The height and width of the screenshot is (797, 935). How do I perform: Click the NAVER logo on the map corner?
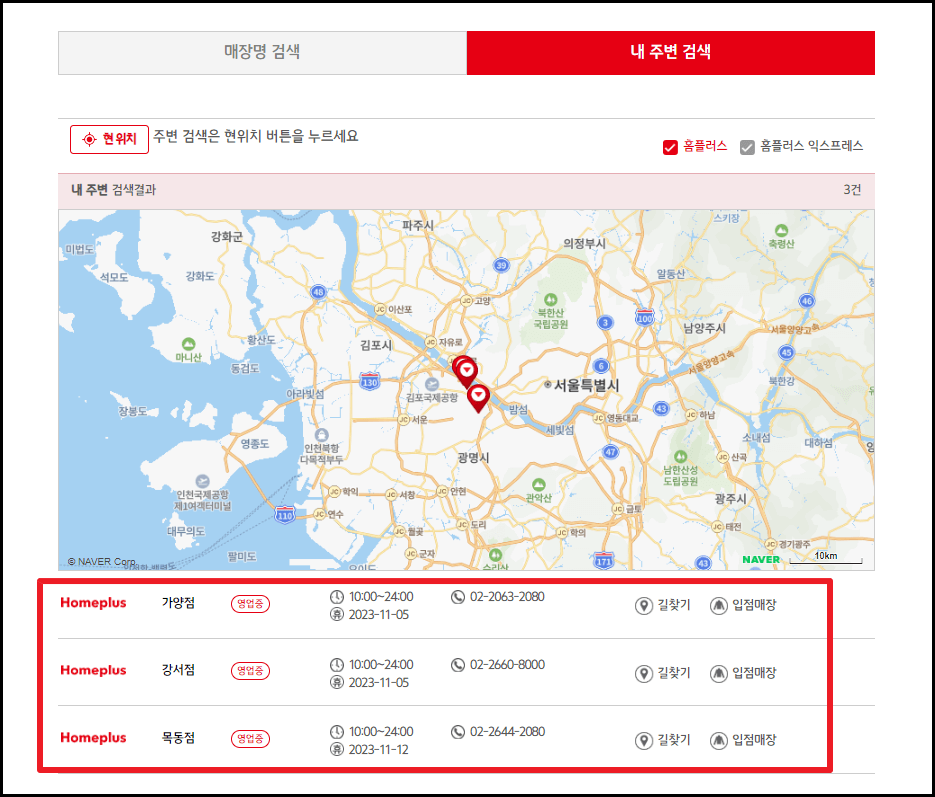(x=761, y=559)
